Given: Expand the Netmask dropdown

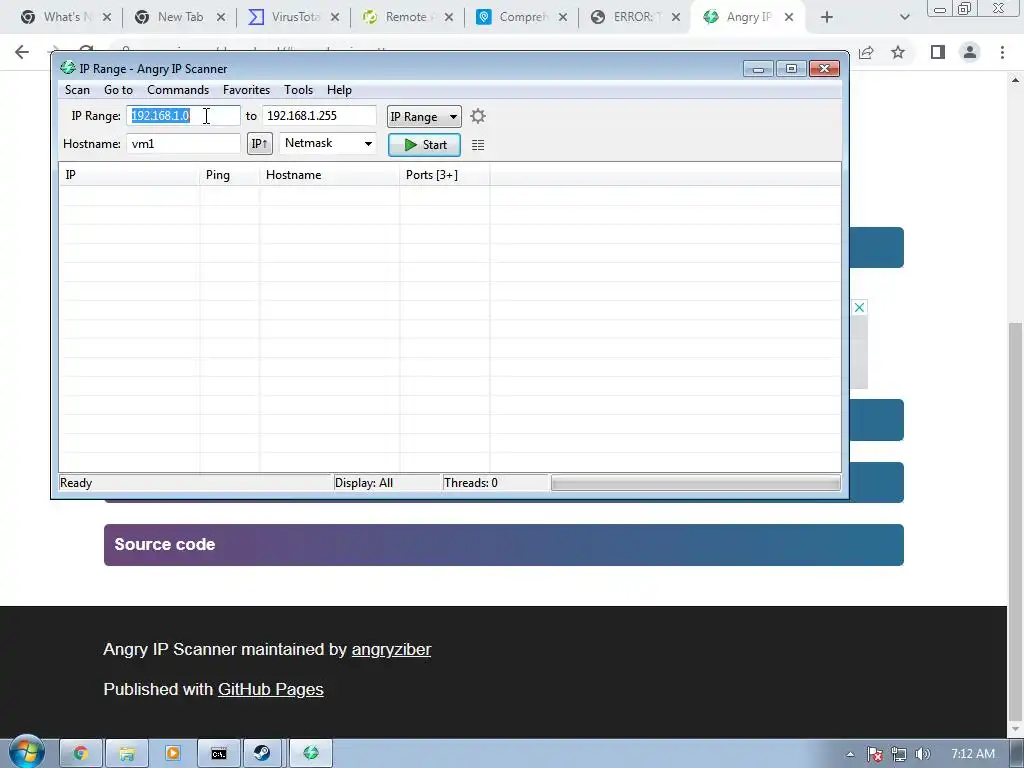Looking at the screenshot, I should pyautogui.click(x=328, y=143).
